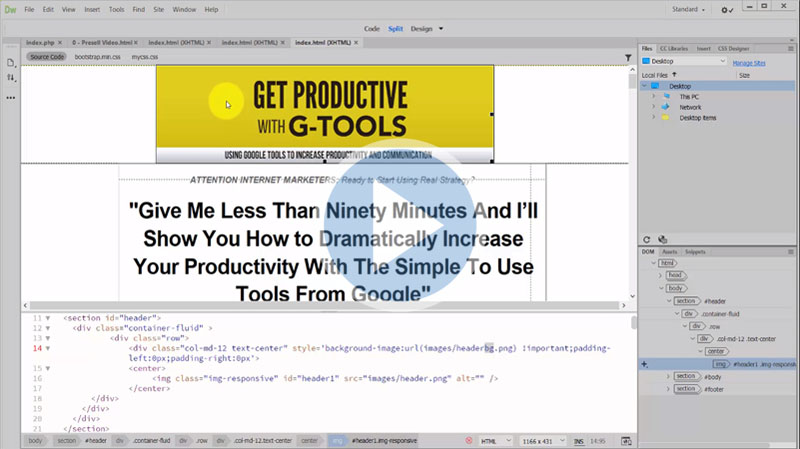Screen dimensions: 800x449
Task: Expand the Network folder in Files panel
Action: tap(652, 107)
